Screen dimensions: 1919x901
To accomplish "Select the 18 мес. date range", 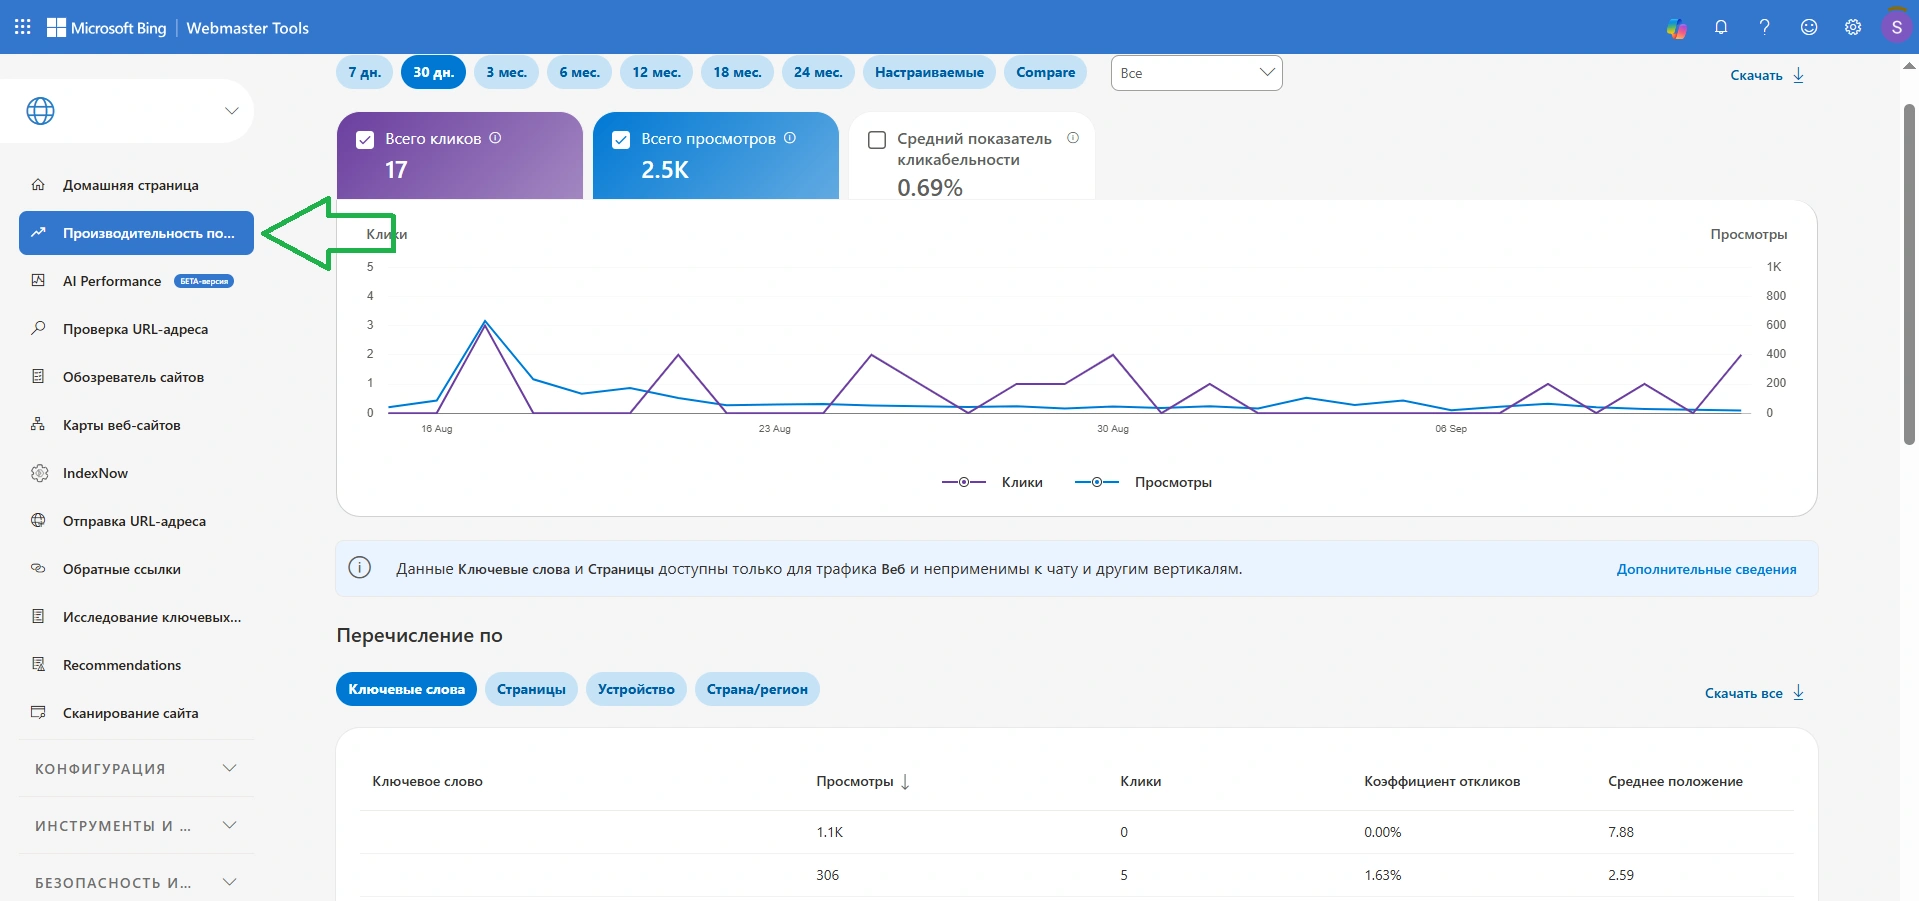I will (x=738, y=72).
